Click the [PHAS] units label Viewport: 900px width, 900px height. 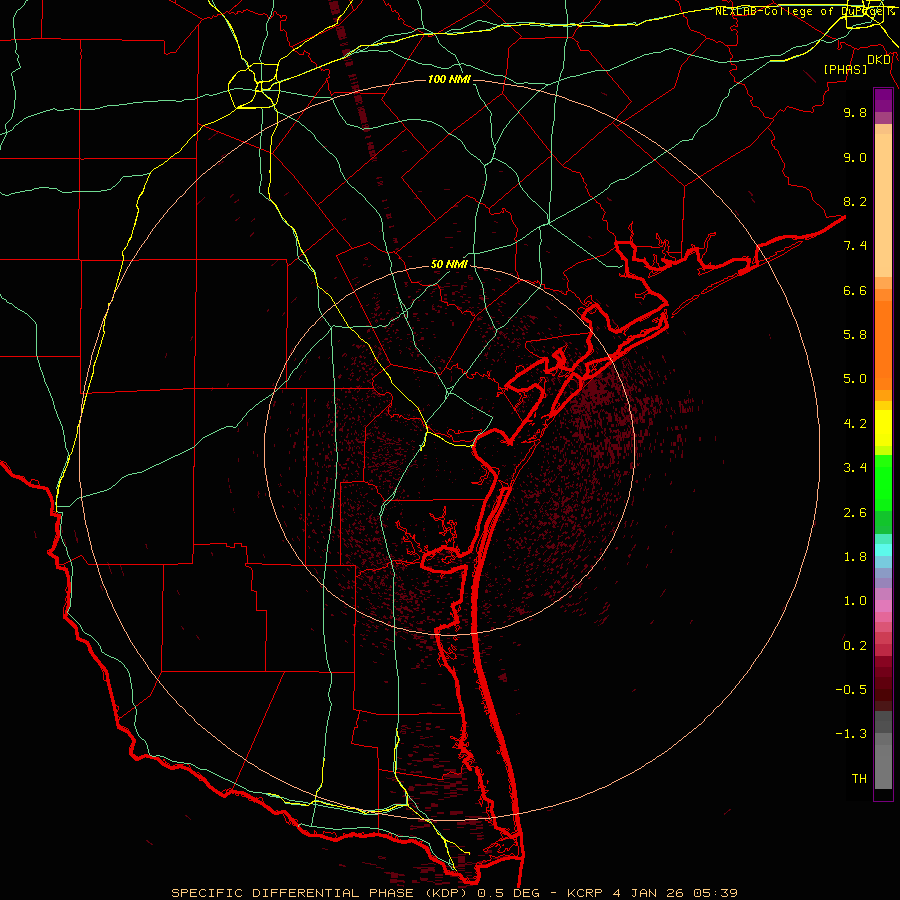pyautogui.click(x=845, y=69)
